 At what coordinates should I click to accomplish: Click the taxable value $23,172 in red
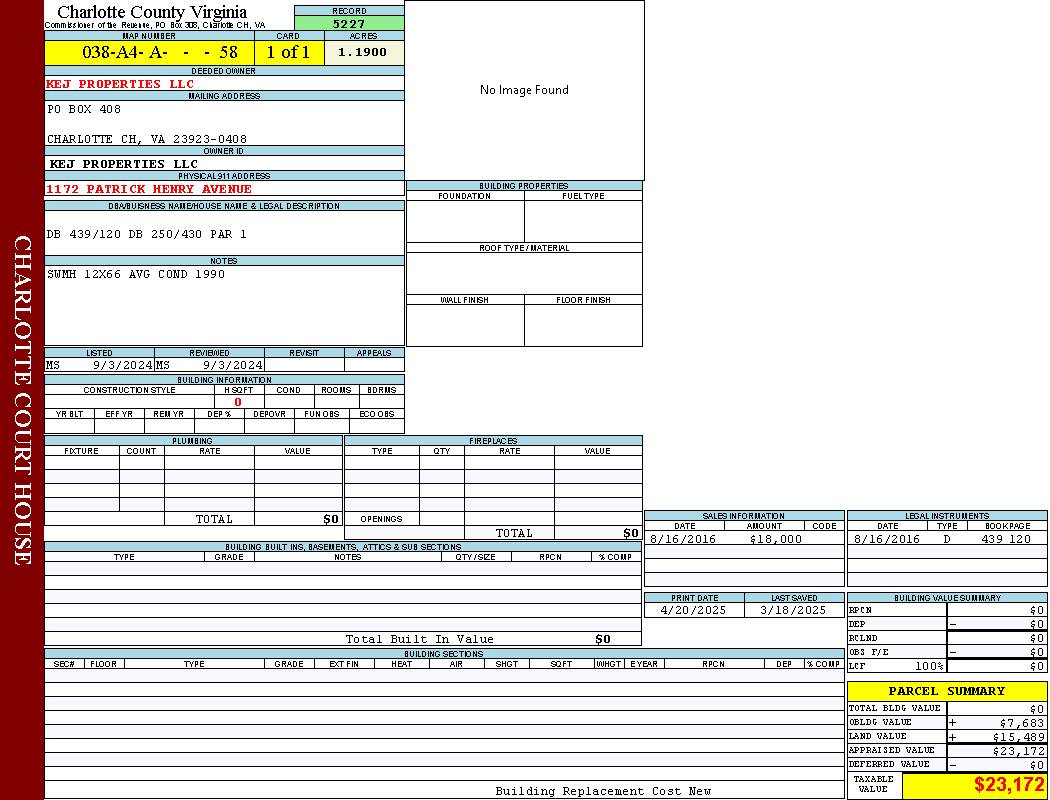tap(1009, 785)
